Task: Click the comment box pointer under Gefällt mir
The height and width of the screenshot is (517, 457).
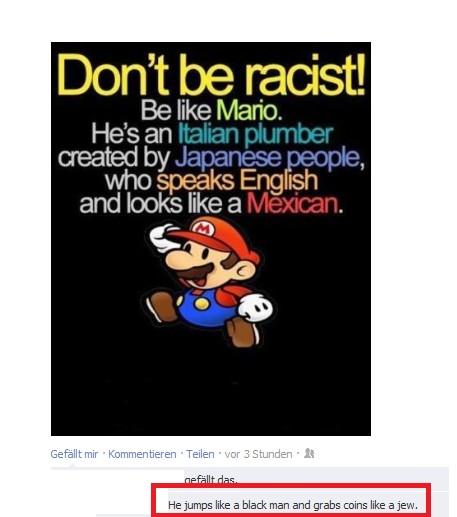Action: (71, 466)
